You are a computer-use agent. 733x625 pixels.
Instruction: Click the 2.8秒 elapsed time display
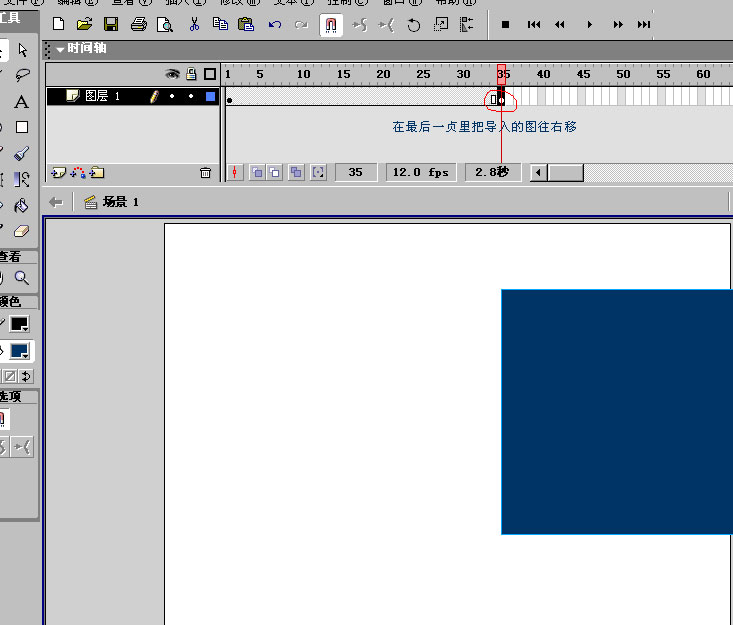point(492,172)
